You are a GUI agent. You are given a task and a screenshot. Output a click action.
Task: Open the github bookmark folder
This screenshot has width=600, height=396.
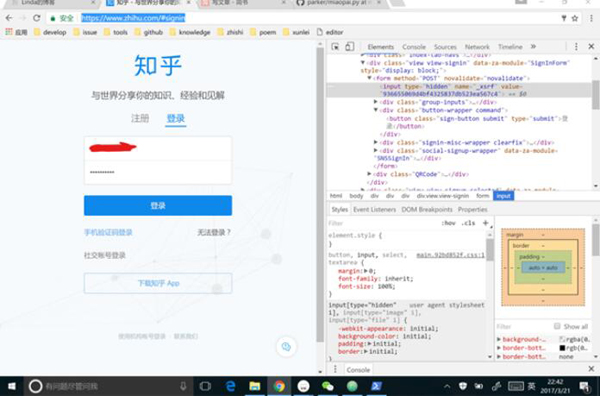(x=149, y=33)
